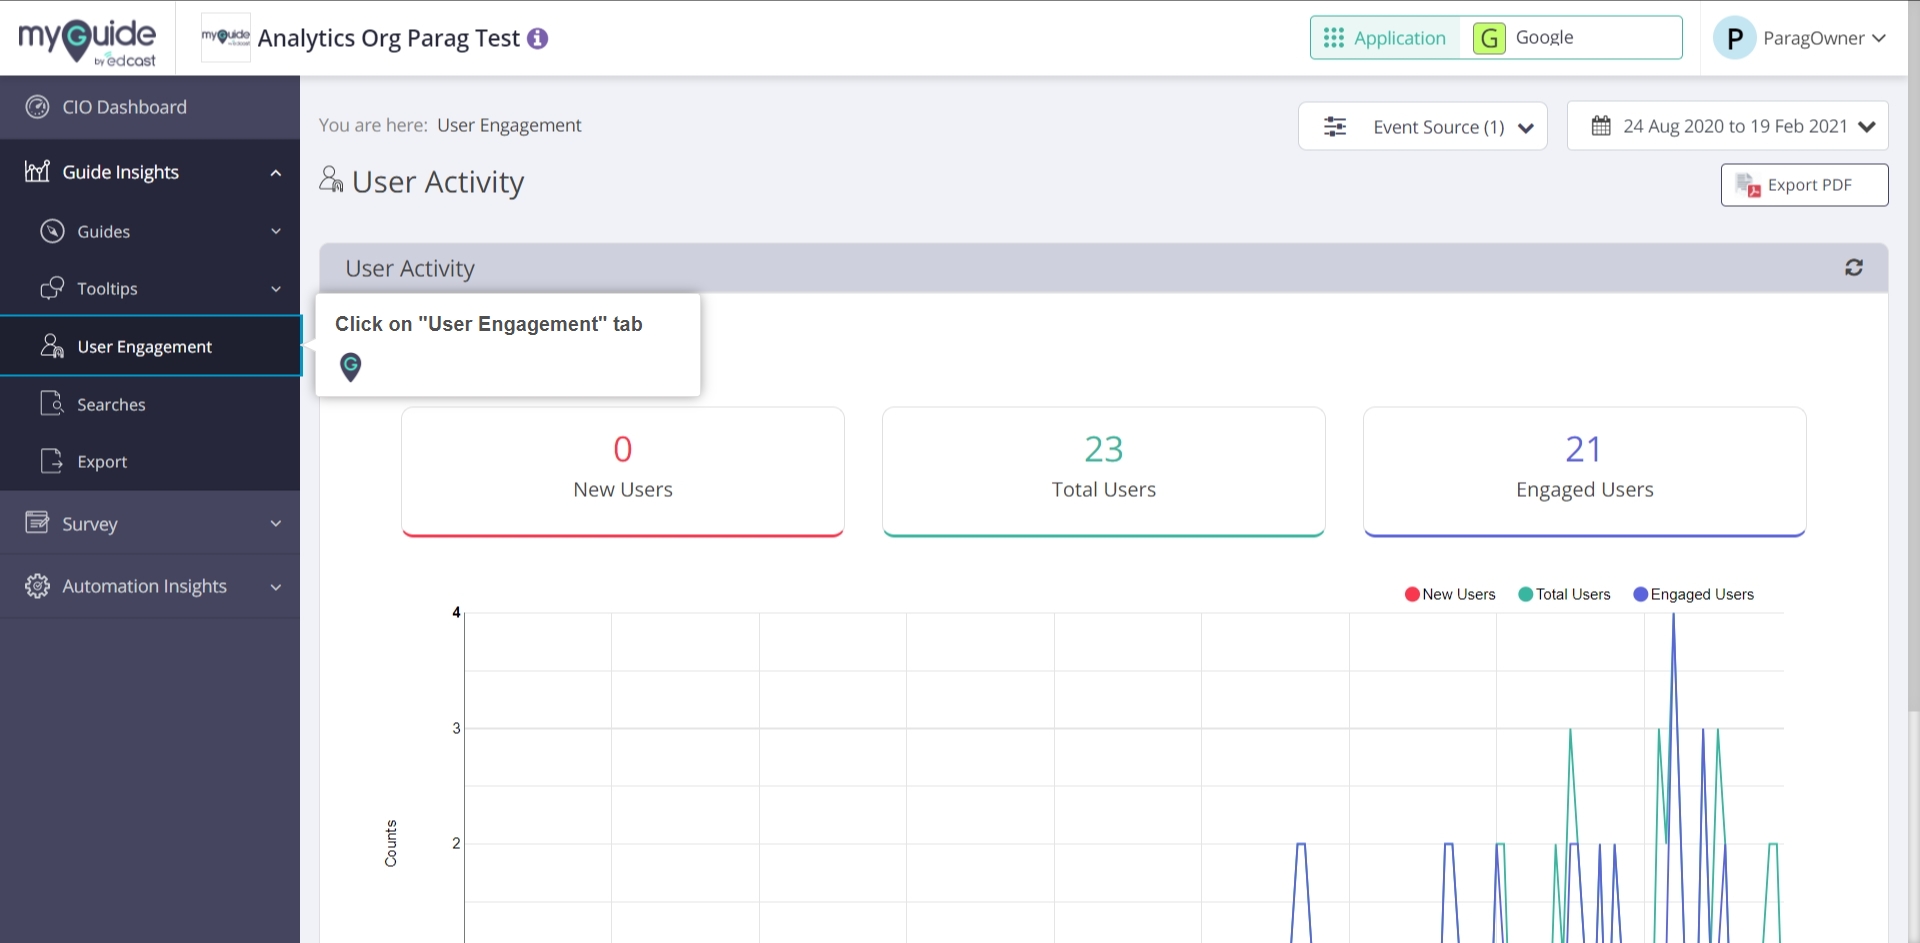
Task: Click the PDF file icon
Action: click(x=1748, y=185)
